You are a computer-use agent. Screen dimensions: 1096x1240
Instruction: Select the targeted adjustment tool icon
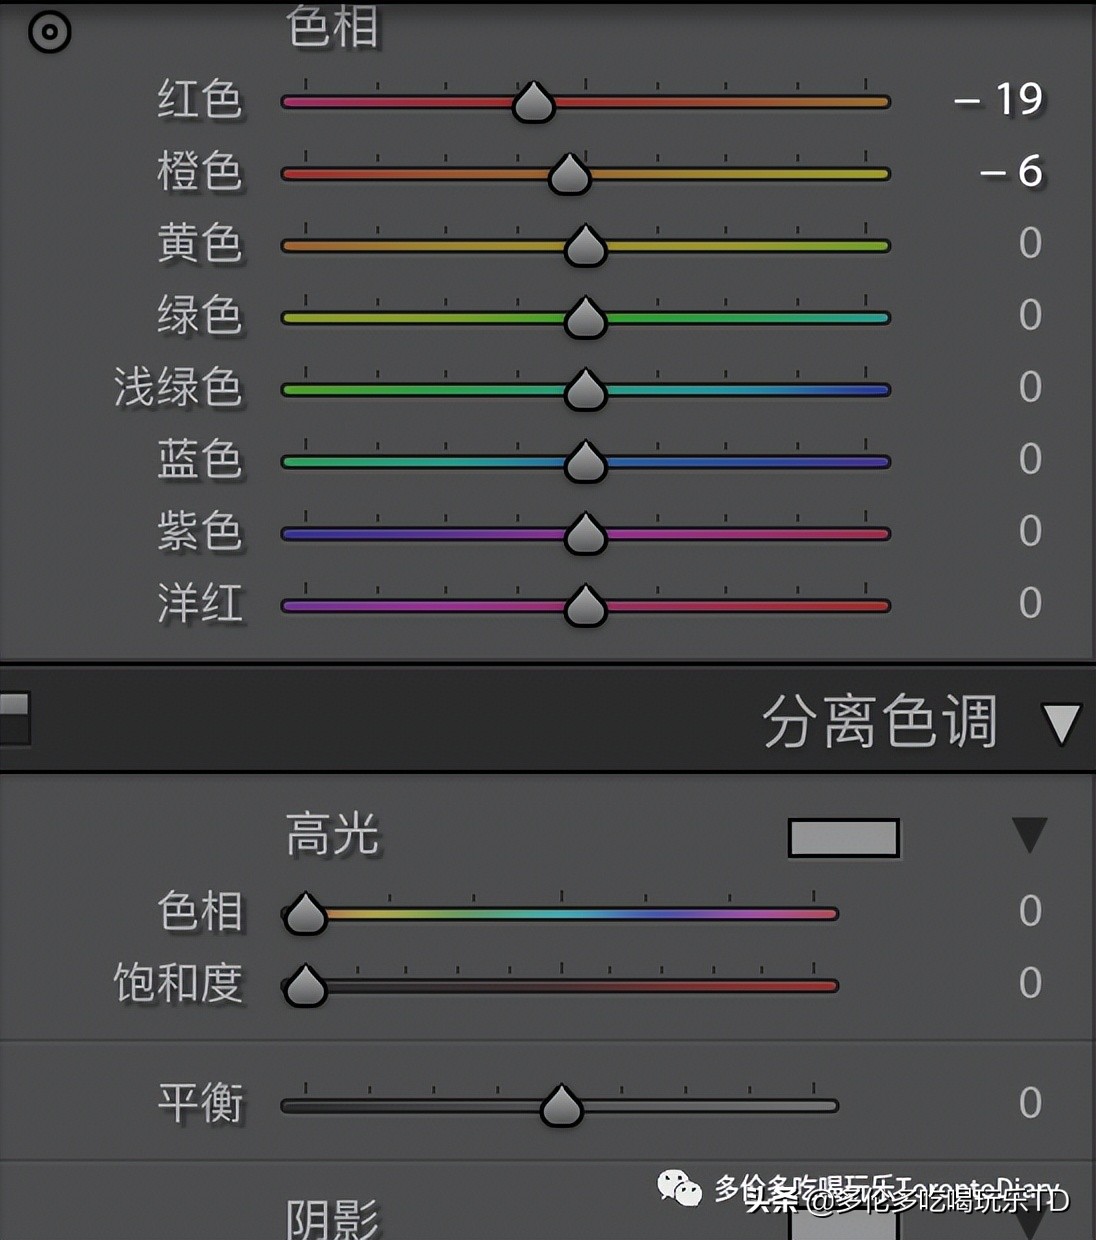pyautogui.click(x=47, y=33)
